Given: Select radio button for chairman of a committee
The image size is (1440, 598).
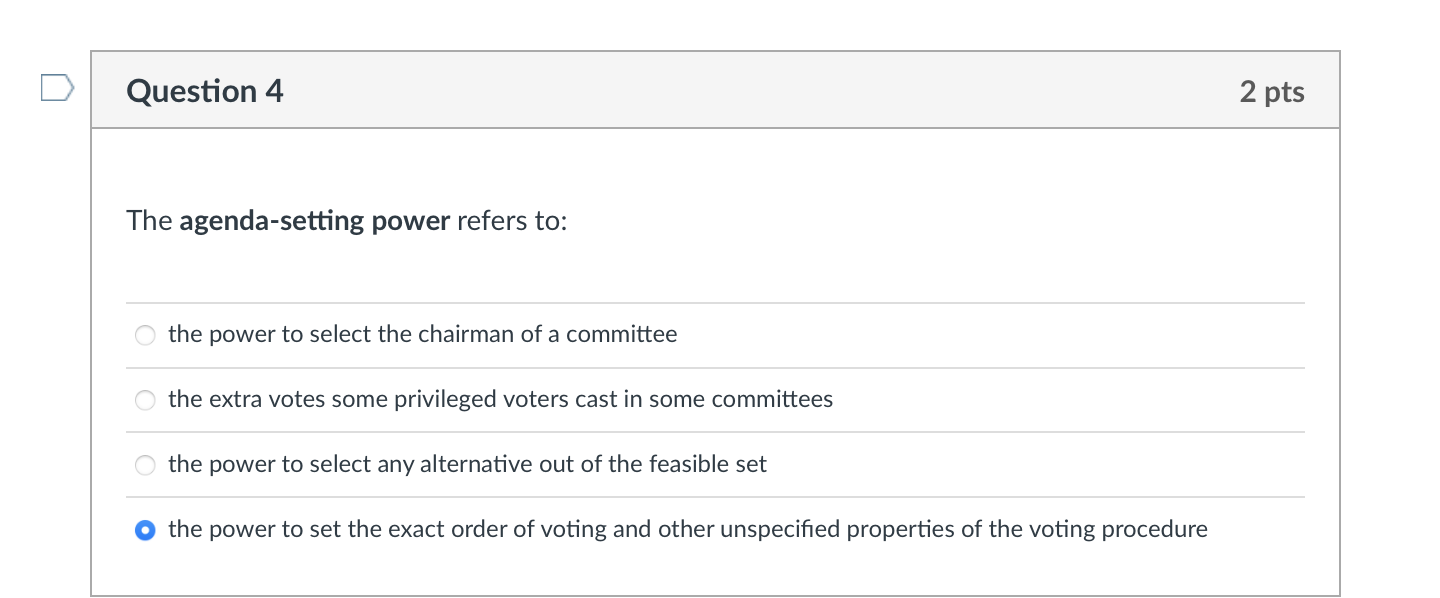Looking at the screenshot, I should pyautogui.click(x=145, y=336).
